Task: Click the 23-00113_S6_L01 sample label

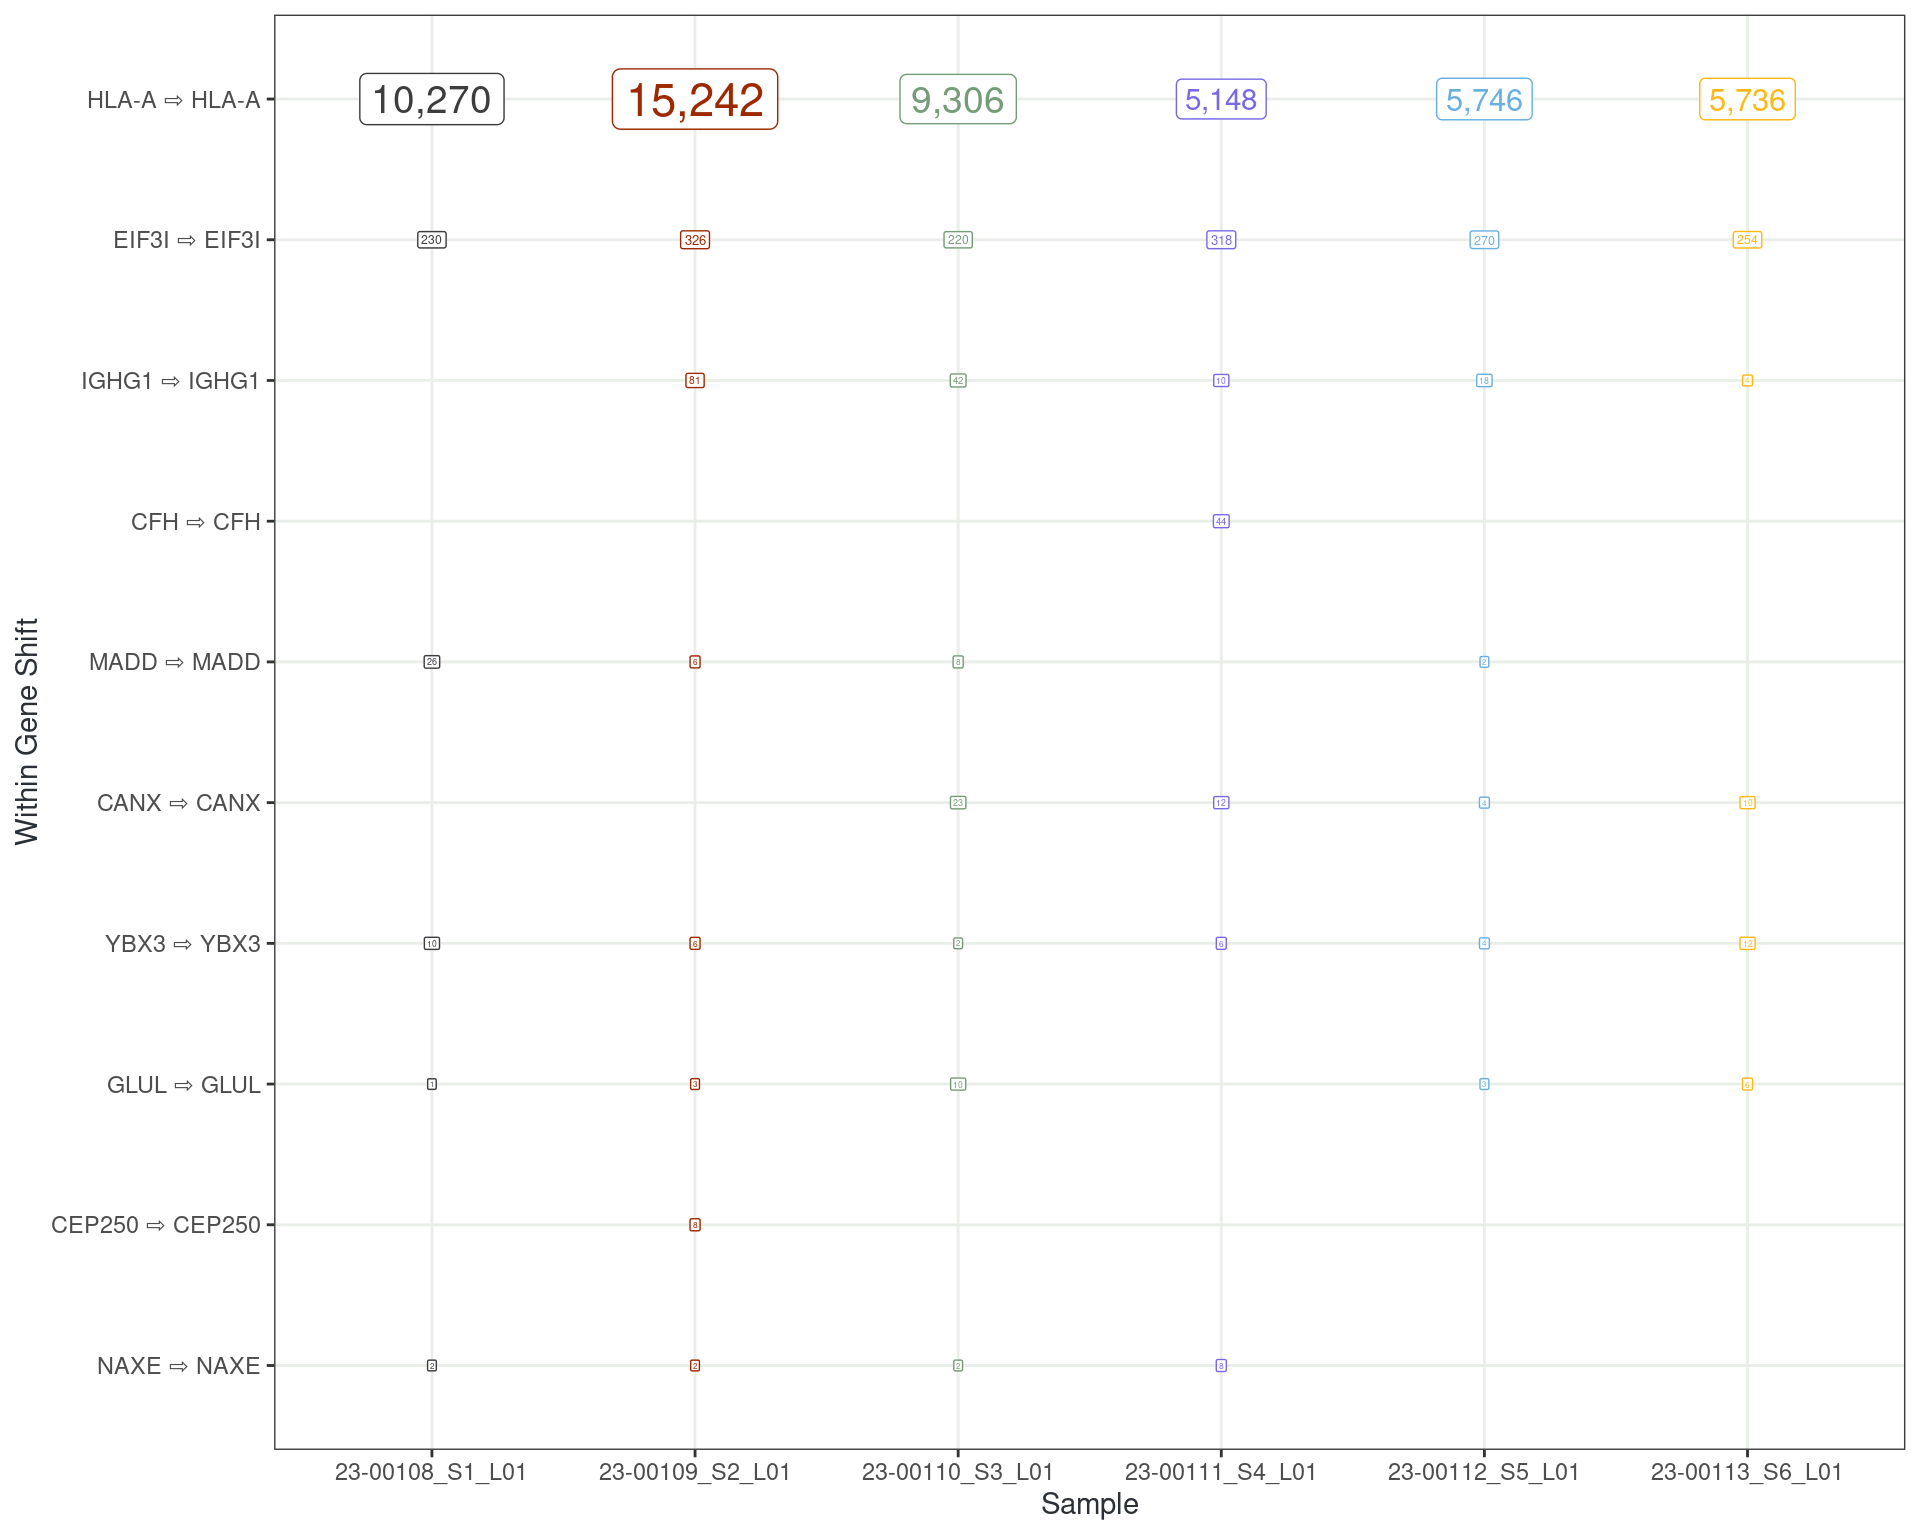Action: [1747, 1472]
